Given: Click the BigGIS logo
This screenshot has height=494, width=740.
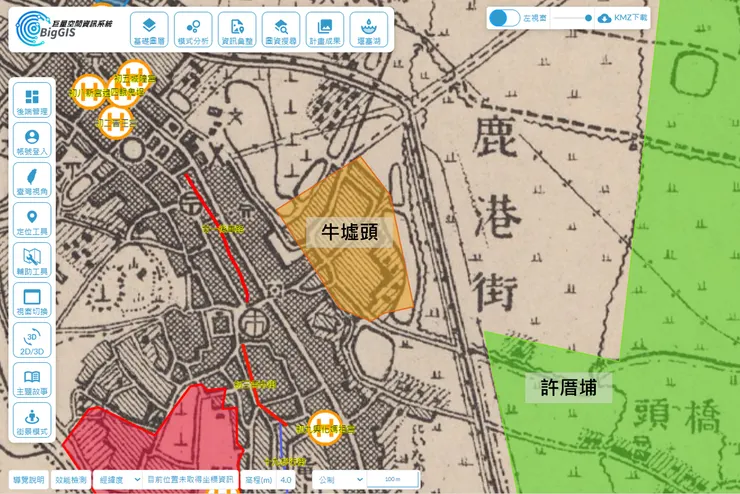Looking at the screenshot, I should [x=64, y=28].
